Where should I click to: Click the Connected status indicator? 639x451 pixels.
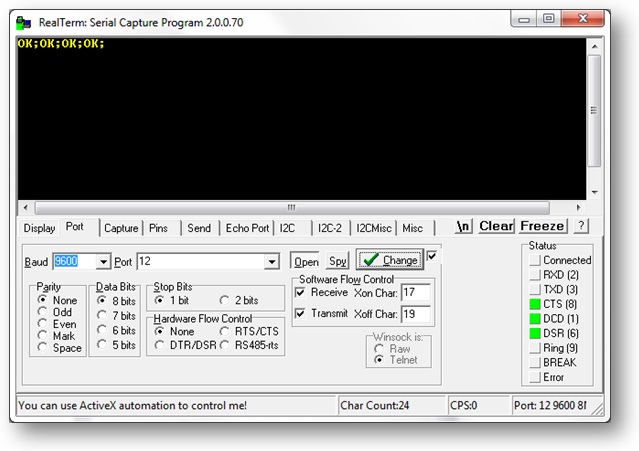tap(535, 260)
